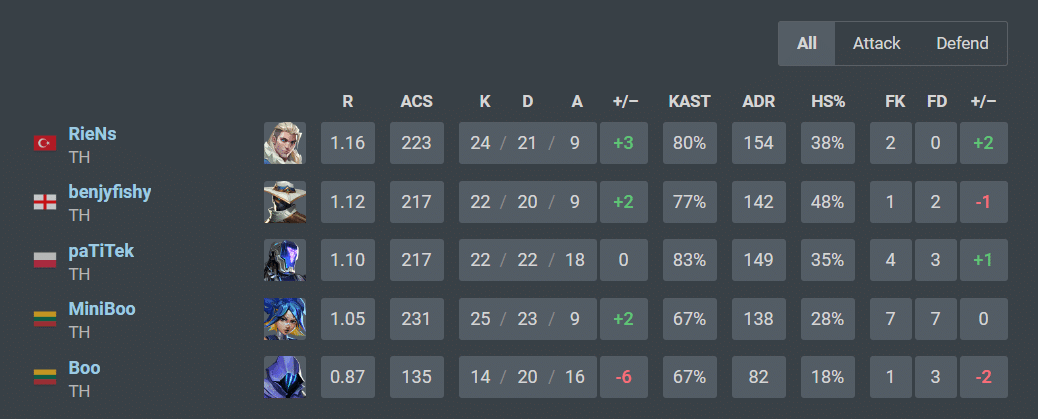Switch stats to Attack side
The image size is (1038, 419).
(876, 44)
